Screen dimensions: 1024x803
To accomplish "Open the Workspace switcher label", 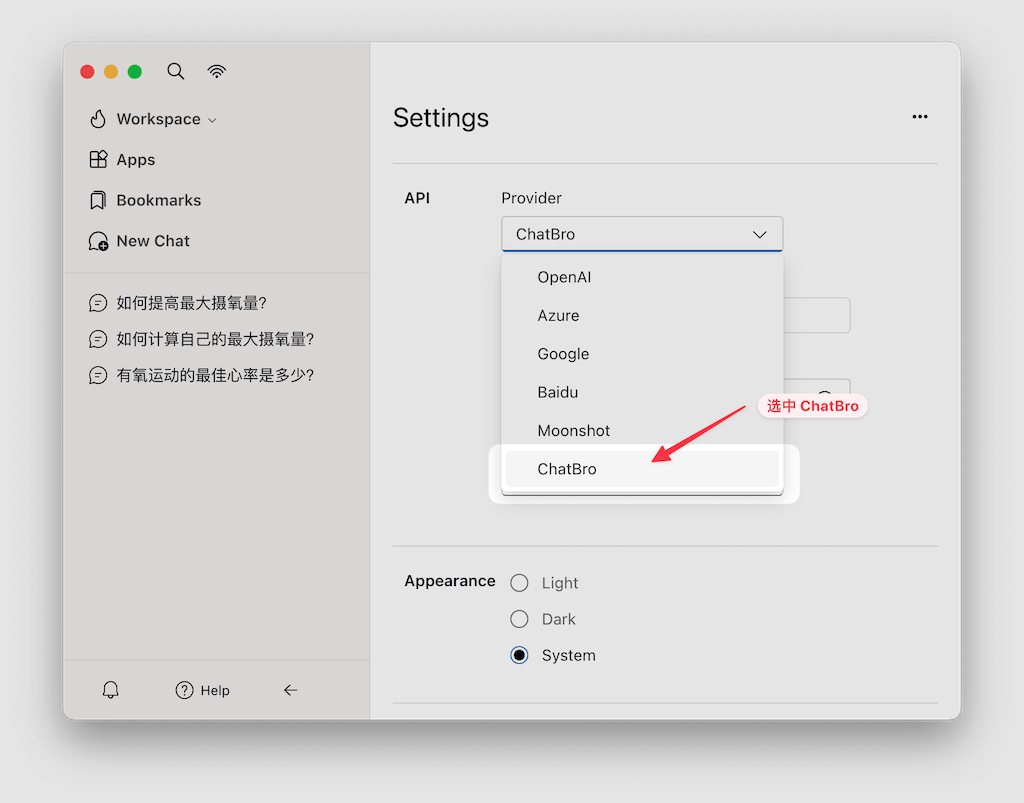I will pos(158,119).
